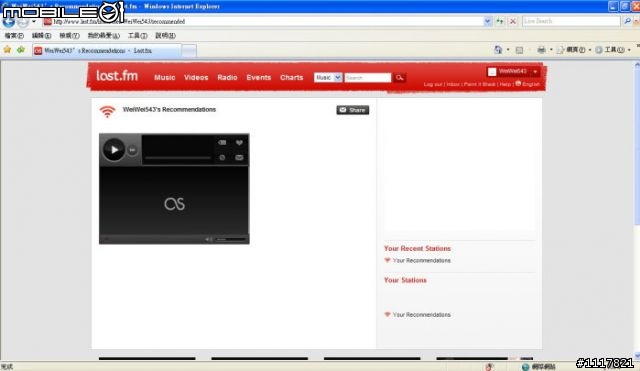Open the 說明 (Help) menu
This screenshot has width=640, height=371.
coord(165,36)
